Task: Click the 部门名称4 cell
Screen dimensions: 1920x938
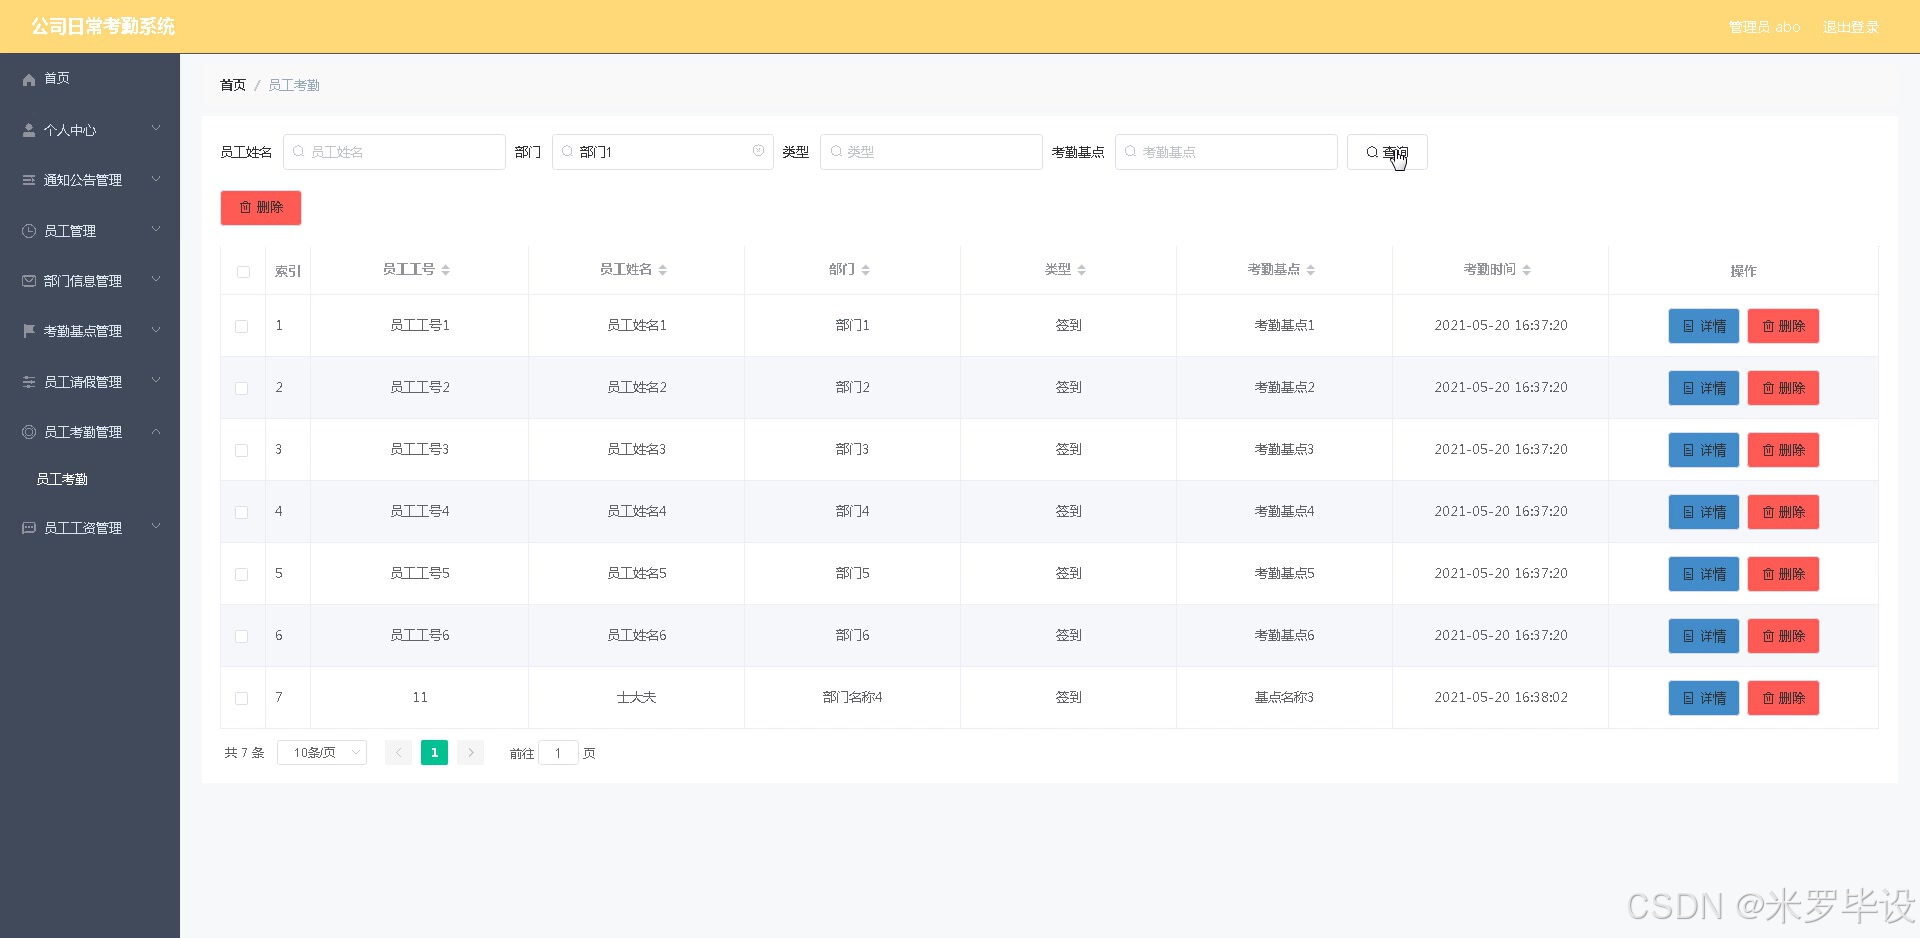Action: [852, 697]
